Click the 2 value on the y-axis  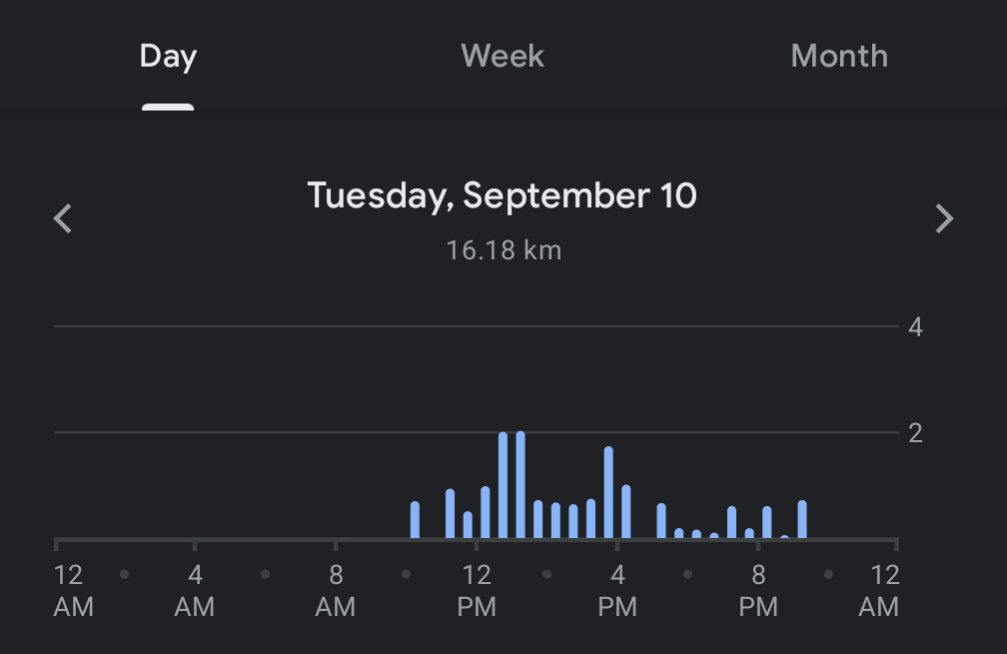(x=915, y=433)
